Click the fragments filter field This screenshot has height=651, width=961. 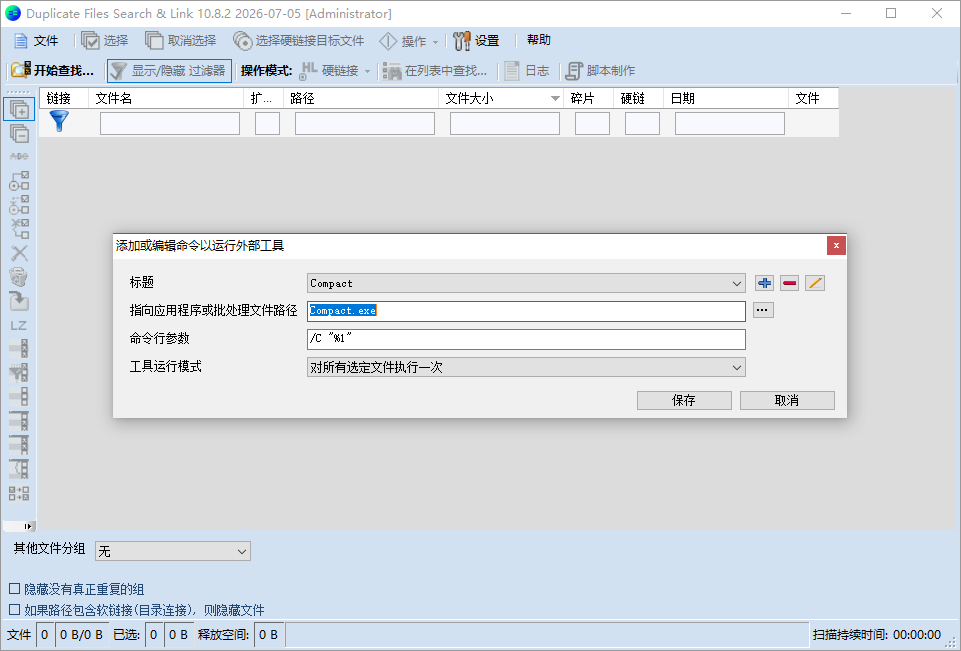(592, 123)
